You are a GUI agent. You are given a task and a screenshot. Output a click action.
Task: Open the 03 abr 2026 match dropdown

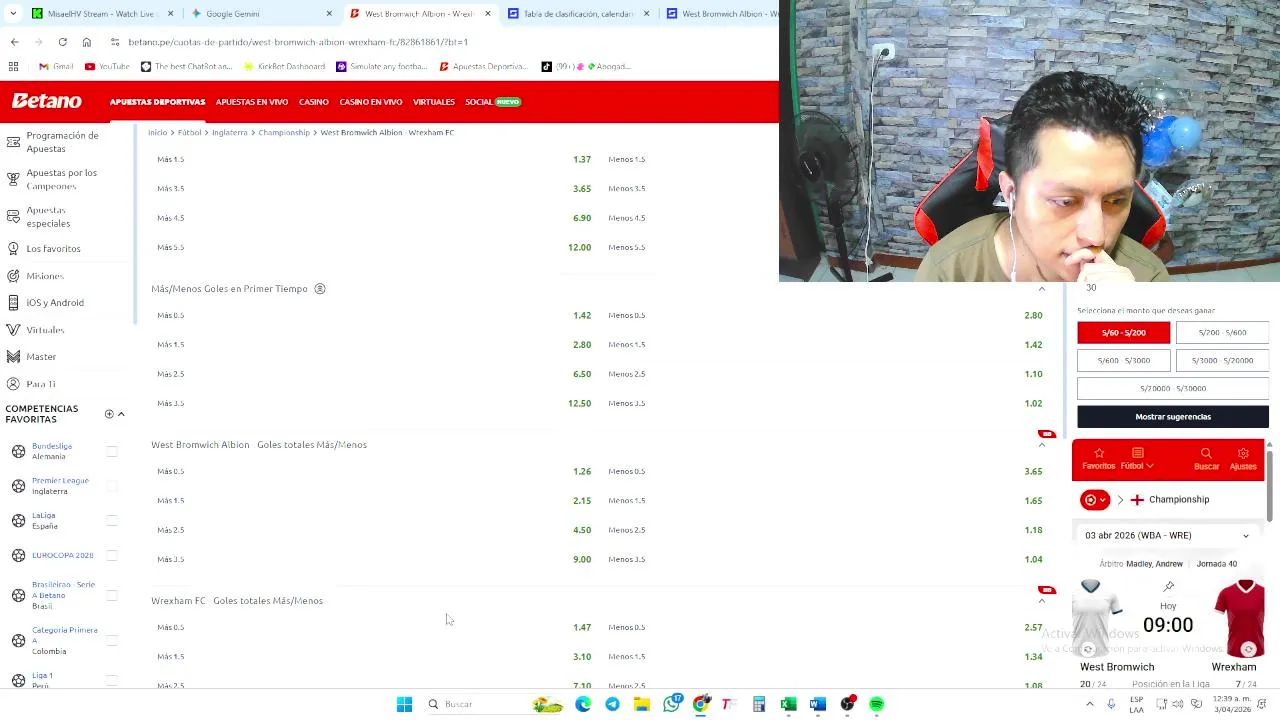[1168, 535]
